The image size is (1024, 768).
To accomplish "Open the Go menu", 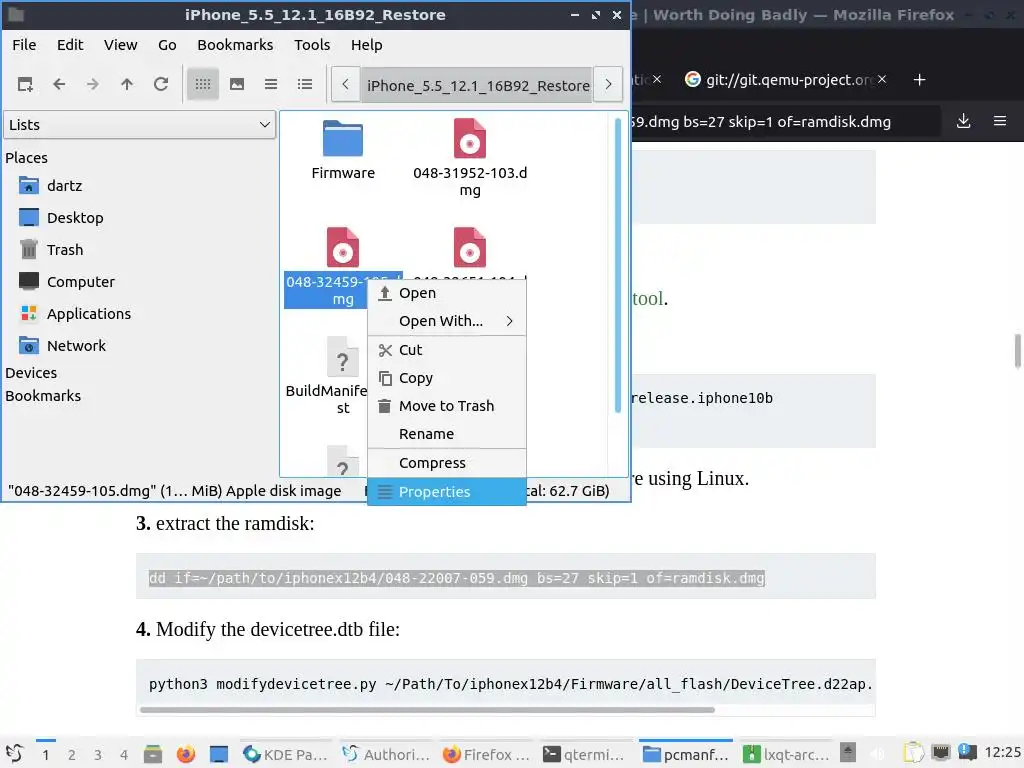I will pos(167,45).
